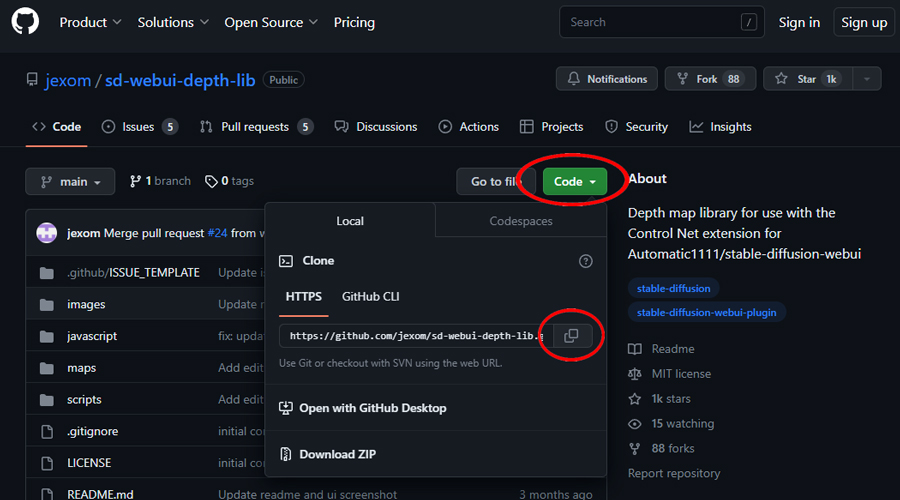Click the Notifications button
Screen dimensions: 900x500
coord(607,79)
